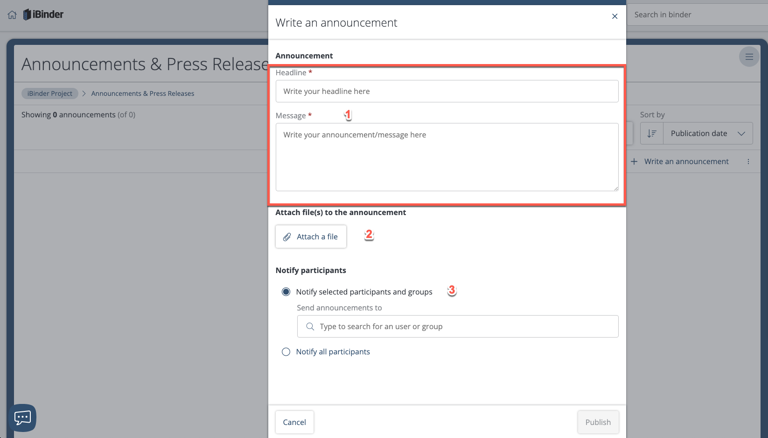The height and width of the screenshot is (438, 768).
Task: Click into the Message text area
Action: [x=447, y=157]
